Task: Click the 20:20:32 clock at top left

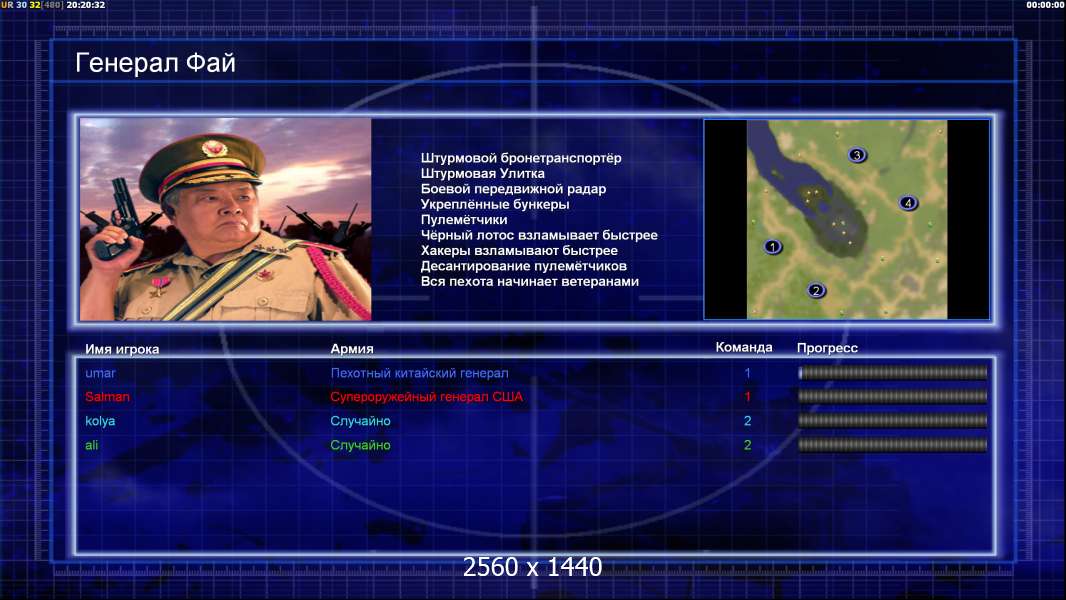Action: click(86, 5)
